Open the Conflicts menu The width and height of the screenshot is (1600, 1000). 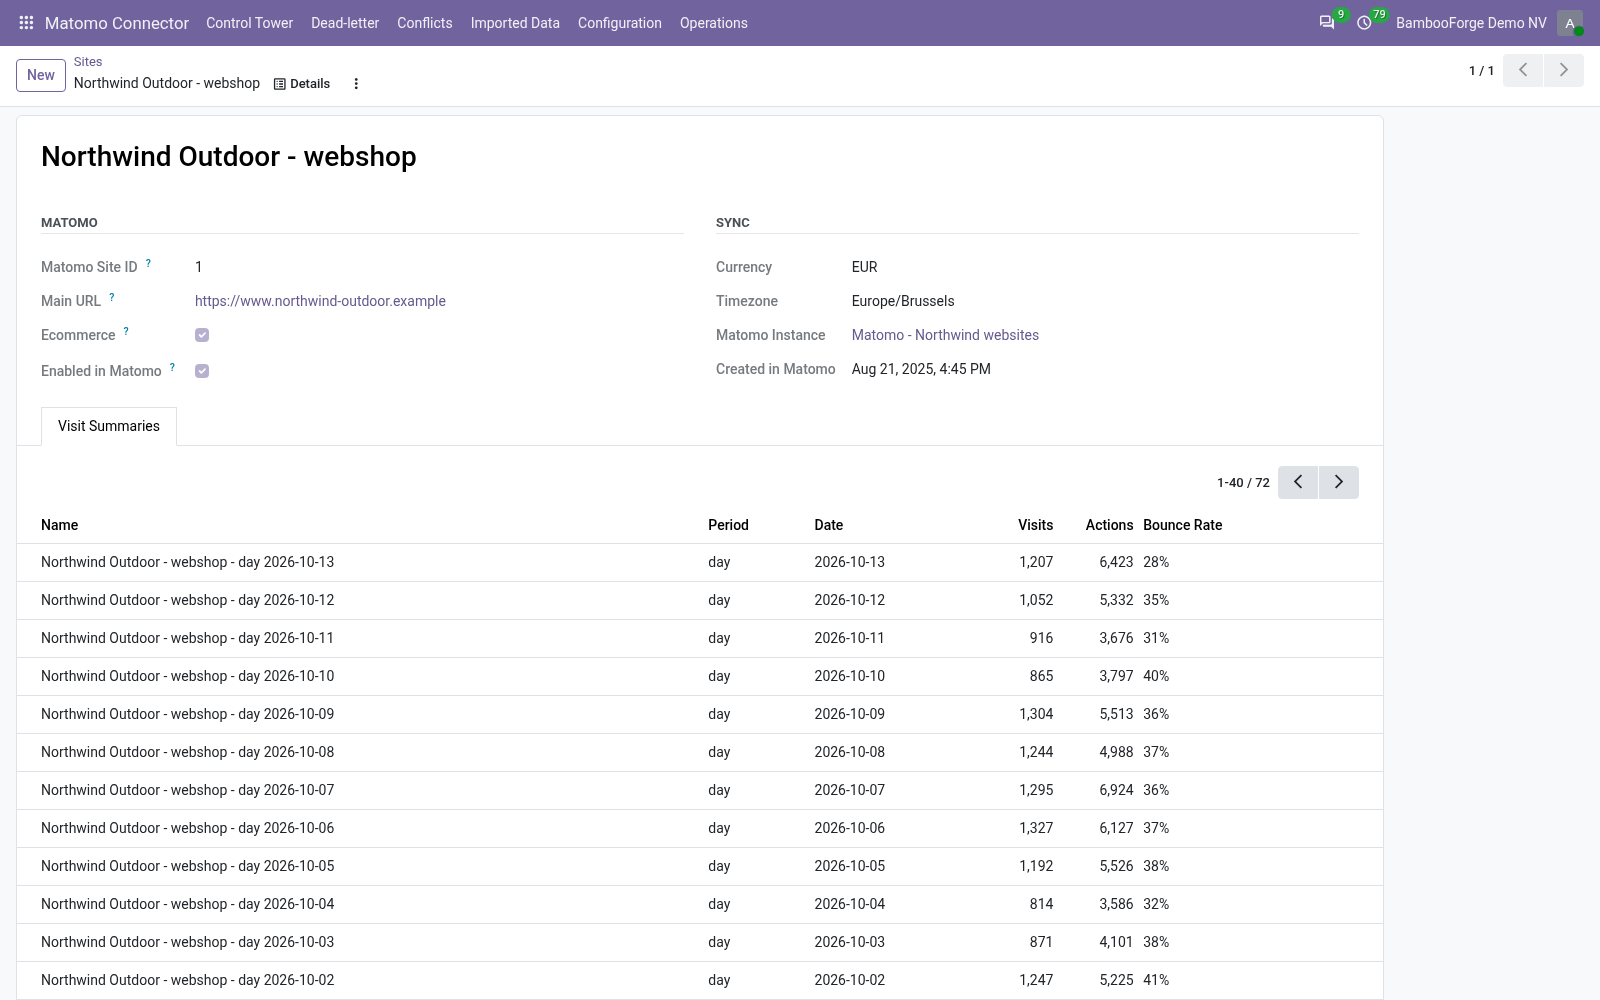coord(425,23)
